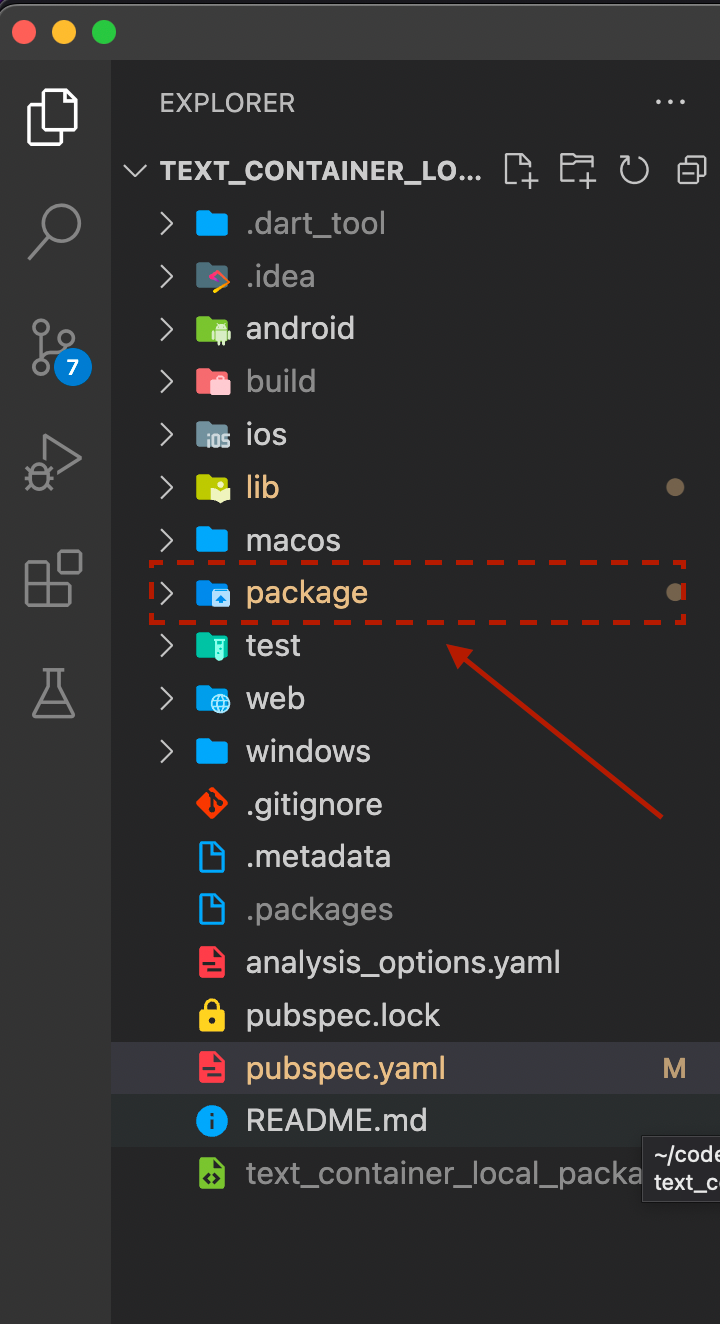Open the Search view icon
The image size is (720, 1324).
pyautogui.click(x=53, y=231)
